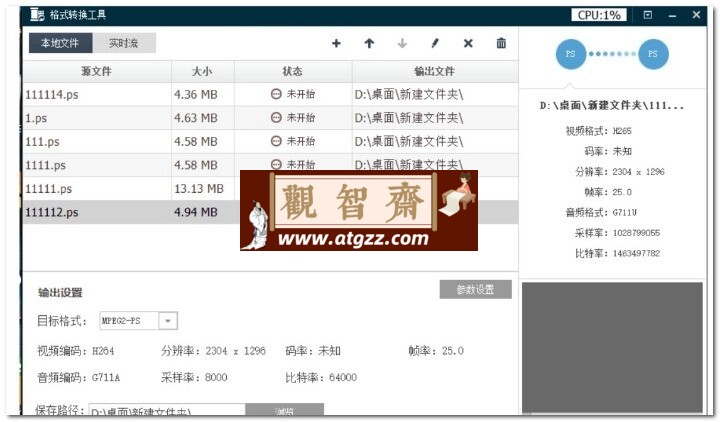Switch to 实时流 tab
The height and width of the screenshot is (422, 720).
coord(124,43)
